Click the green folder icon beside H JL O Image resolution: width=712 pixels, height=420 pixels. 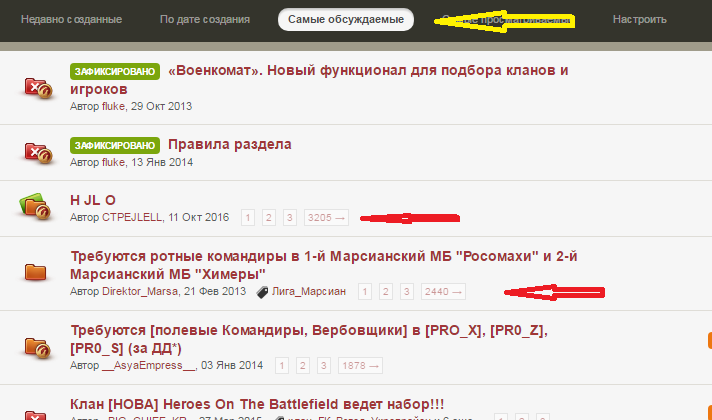(35, 206)
